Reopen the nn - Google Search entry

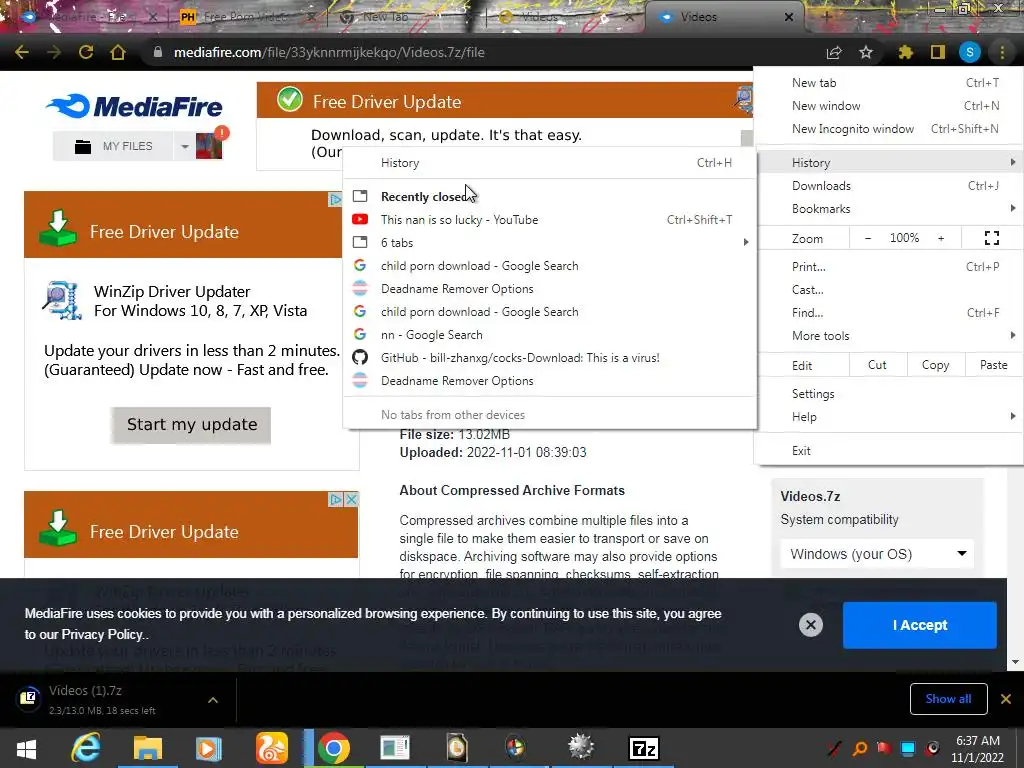[x=550, y=335]
